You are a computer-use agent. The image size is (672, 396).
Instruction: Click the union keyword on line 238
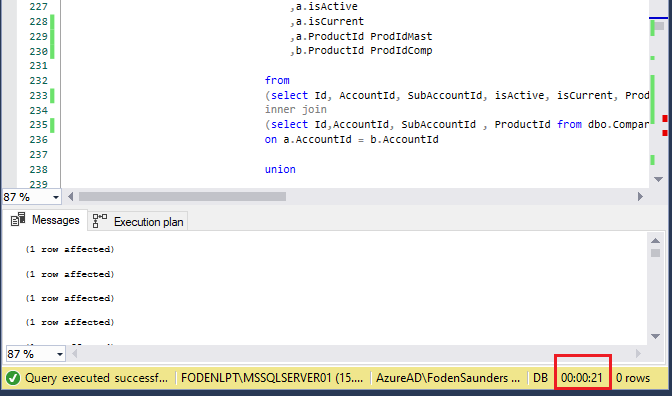pyautogui.click(x=280, y=169)
